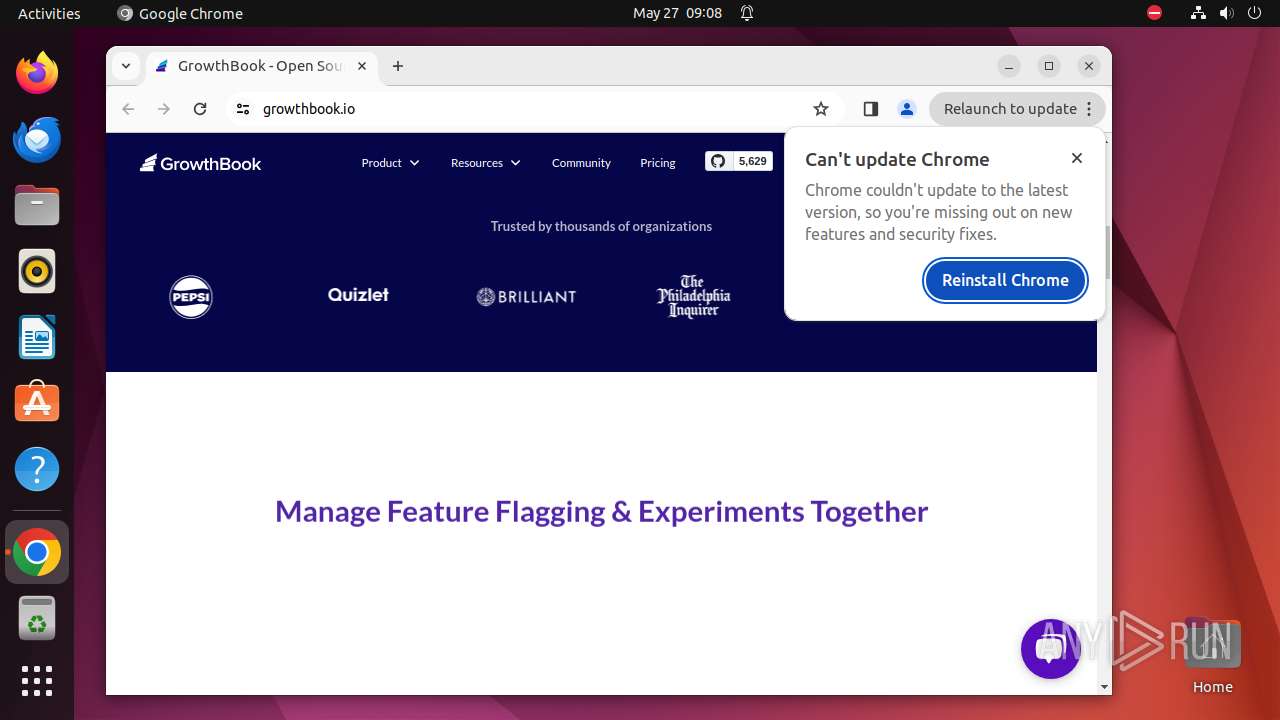Dismiss the Can't update Chrome popup
This screenshot has height=720, width=1280.
[x=1077, y=158]
